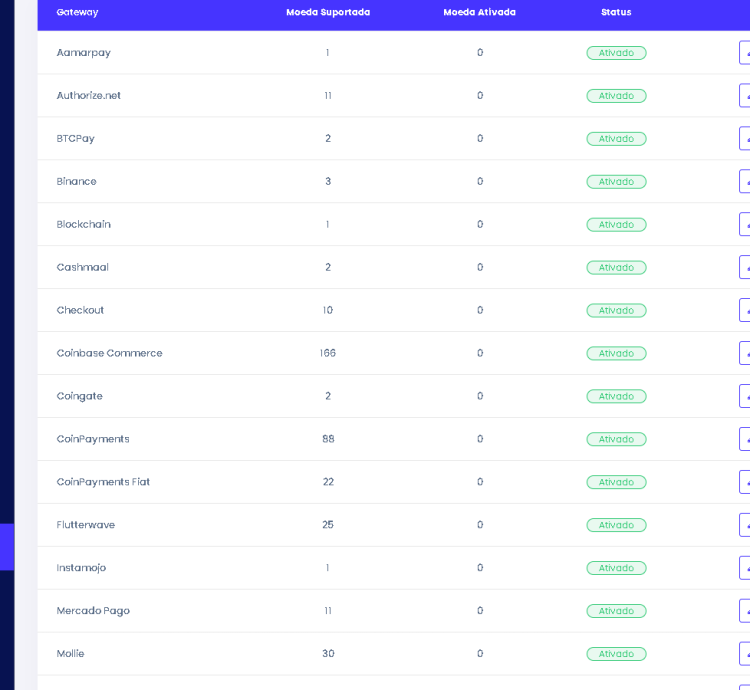Select the Checkout gateway name

pos(80,310)
